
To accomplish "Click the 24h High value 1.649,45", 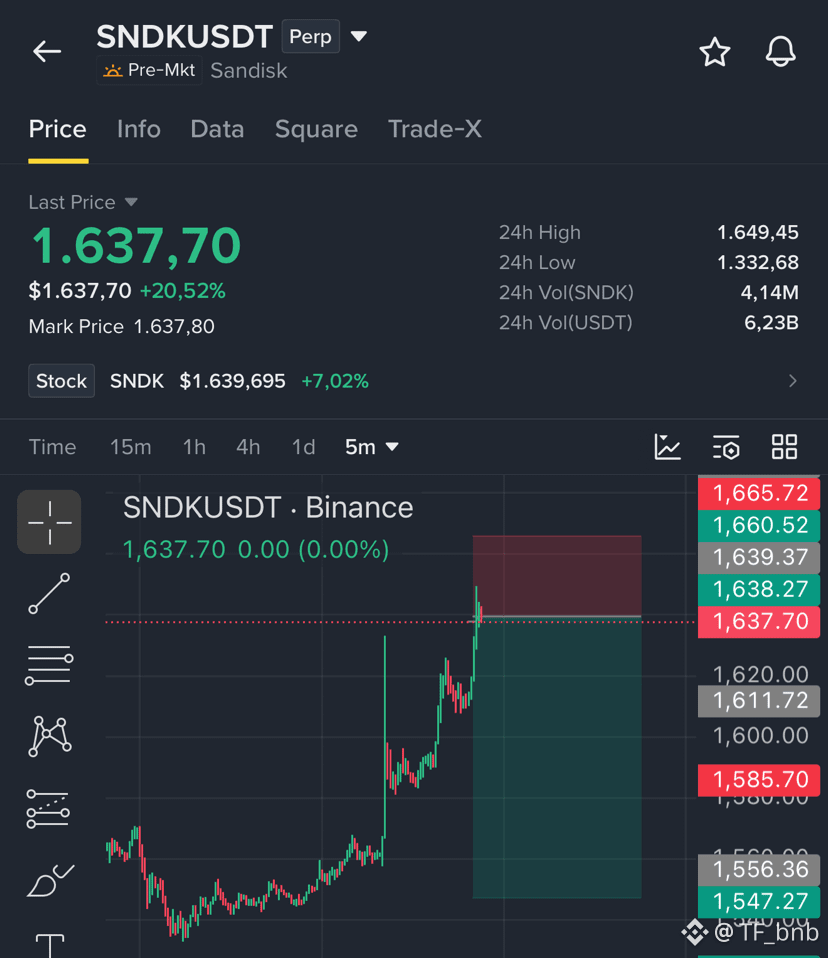I will coord(758,233).
